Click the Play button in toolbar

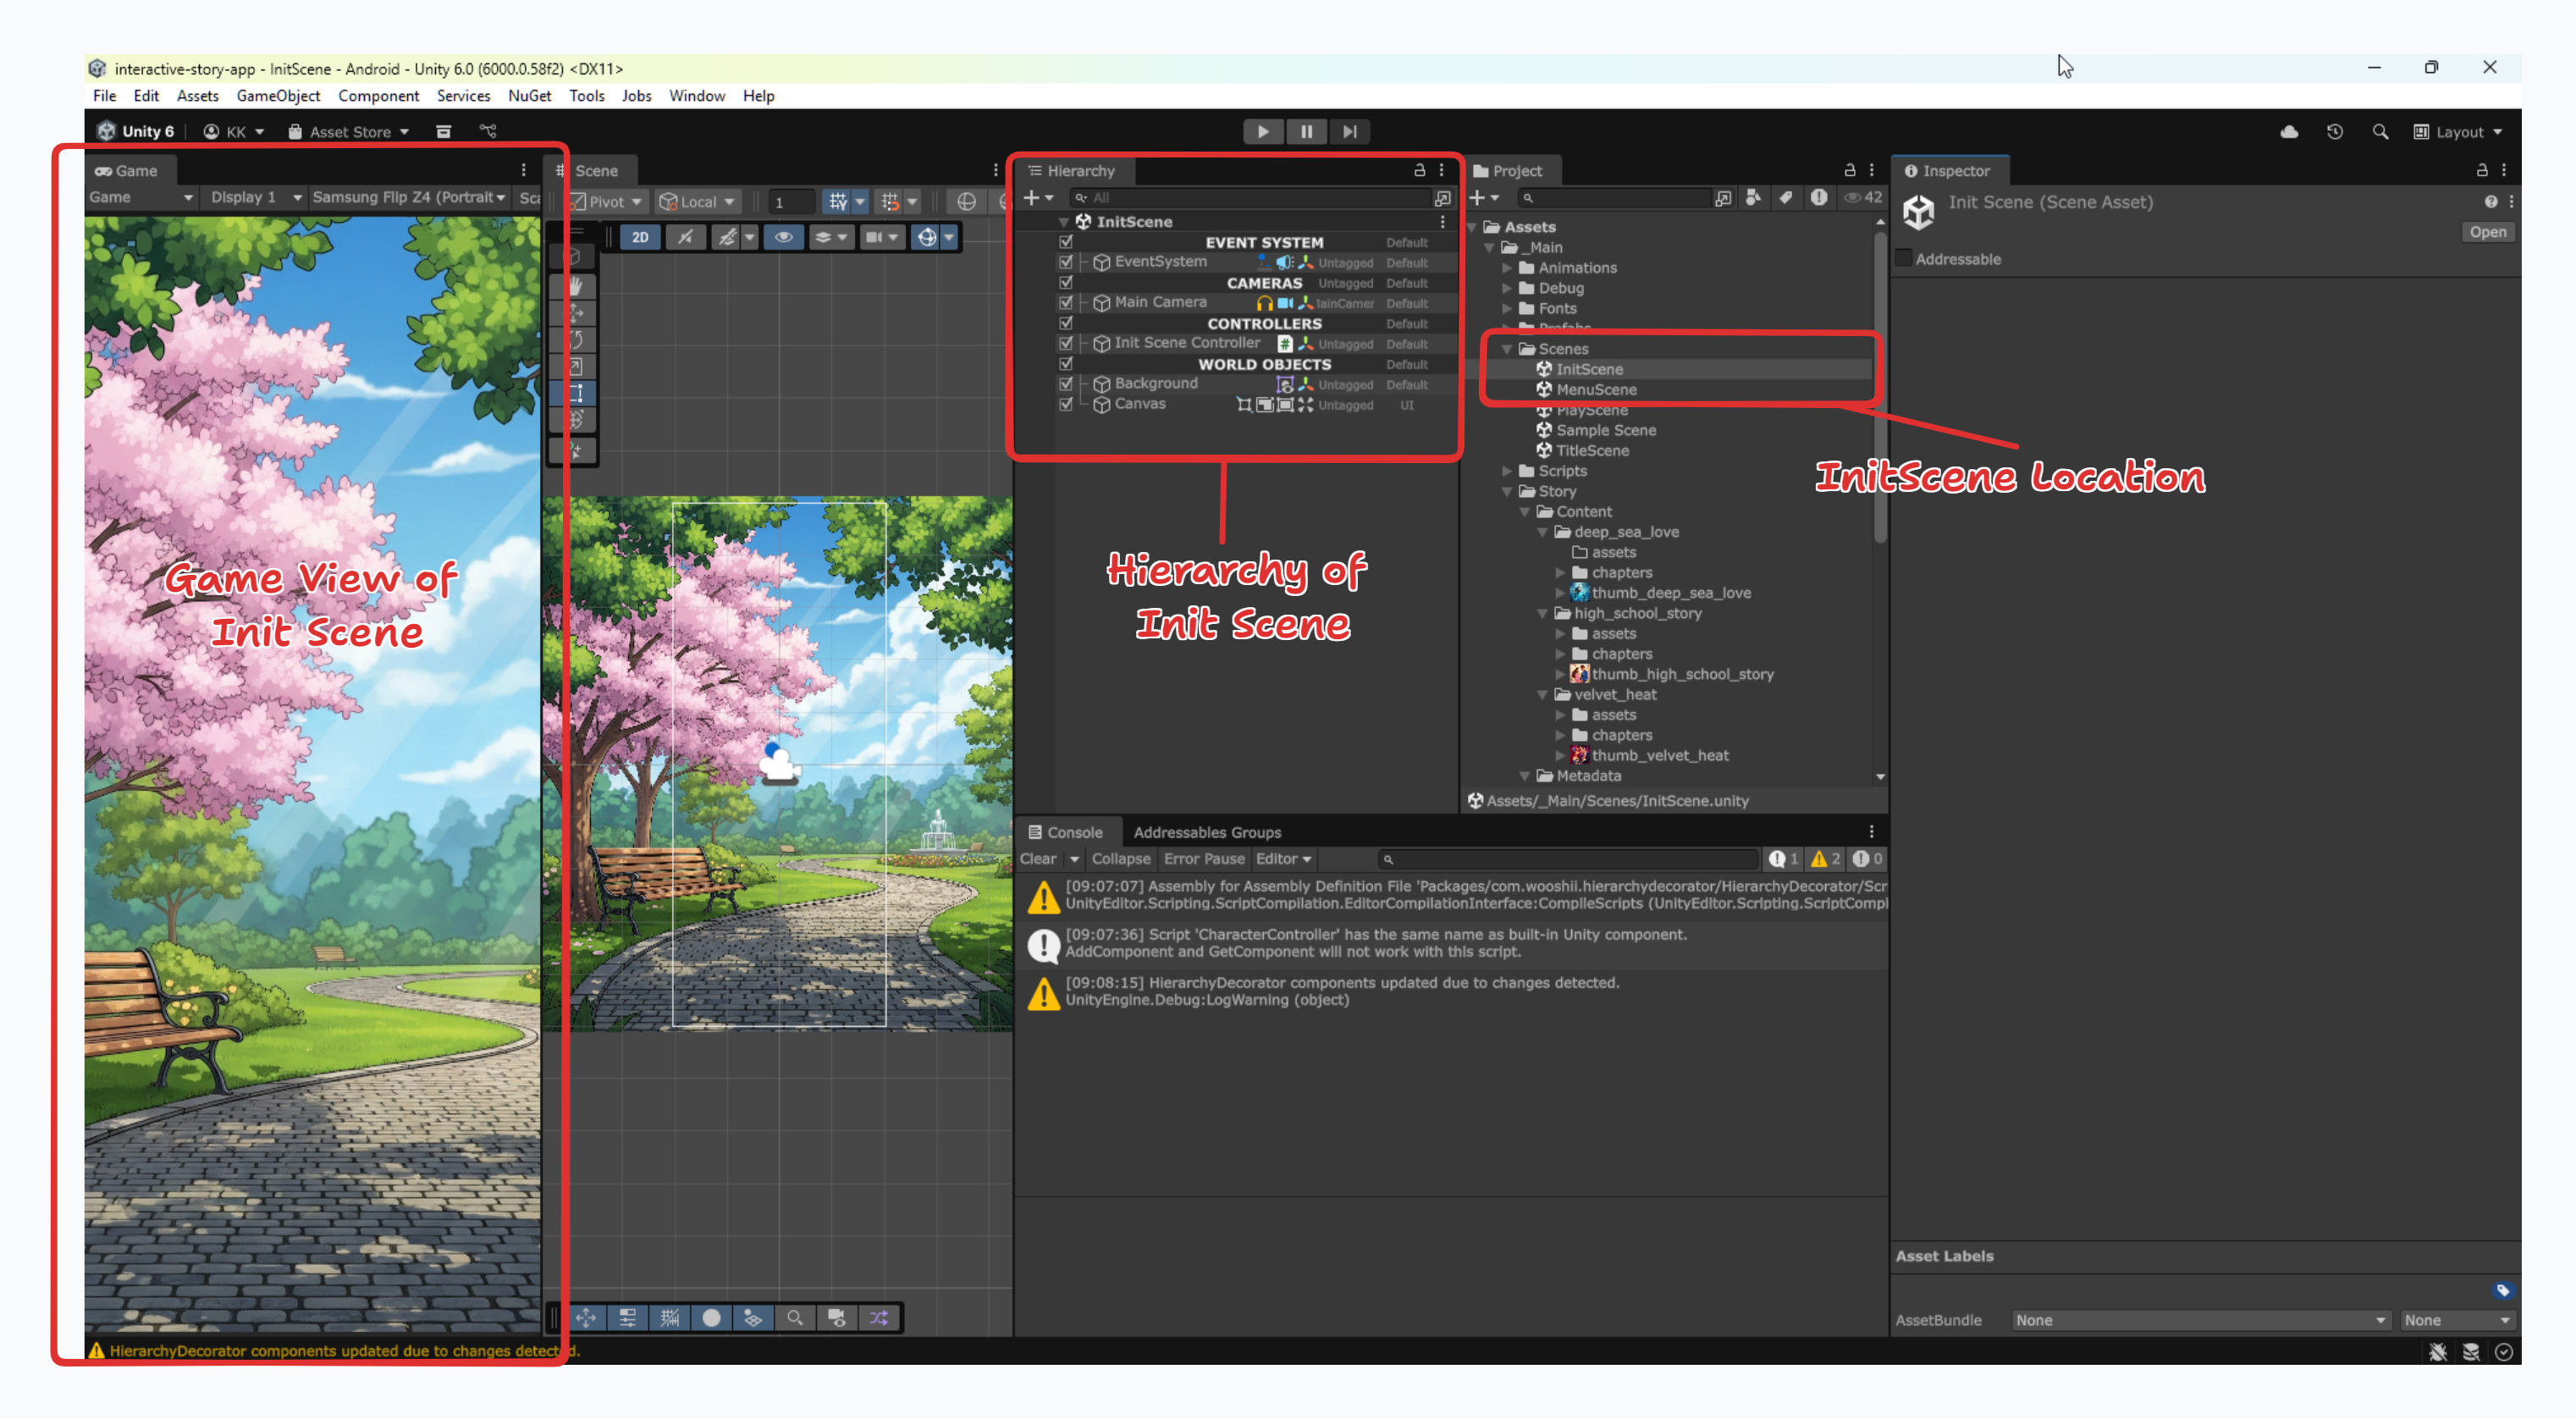pyautogui.click(x=1263, y=131)
